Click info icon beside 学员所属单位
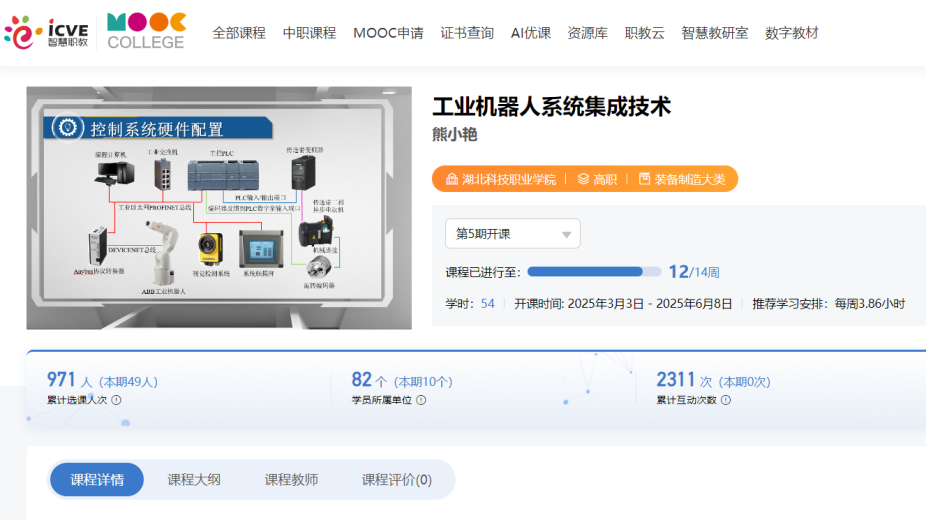 point(421,400)
